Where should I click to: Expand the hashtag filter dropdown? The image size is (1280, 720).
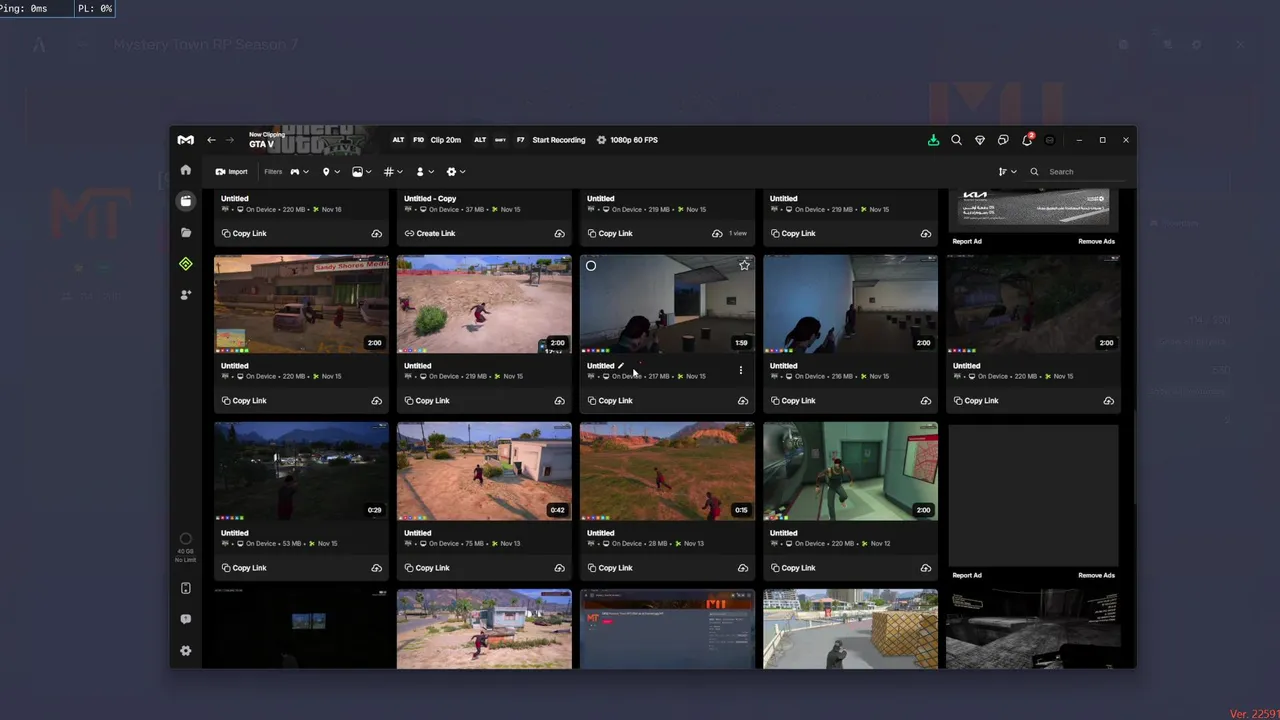point(393,172)
